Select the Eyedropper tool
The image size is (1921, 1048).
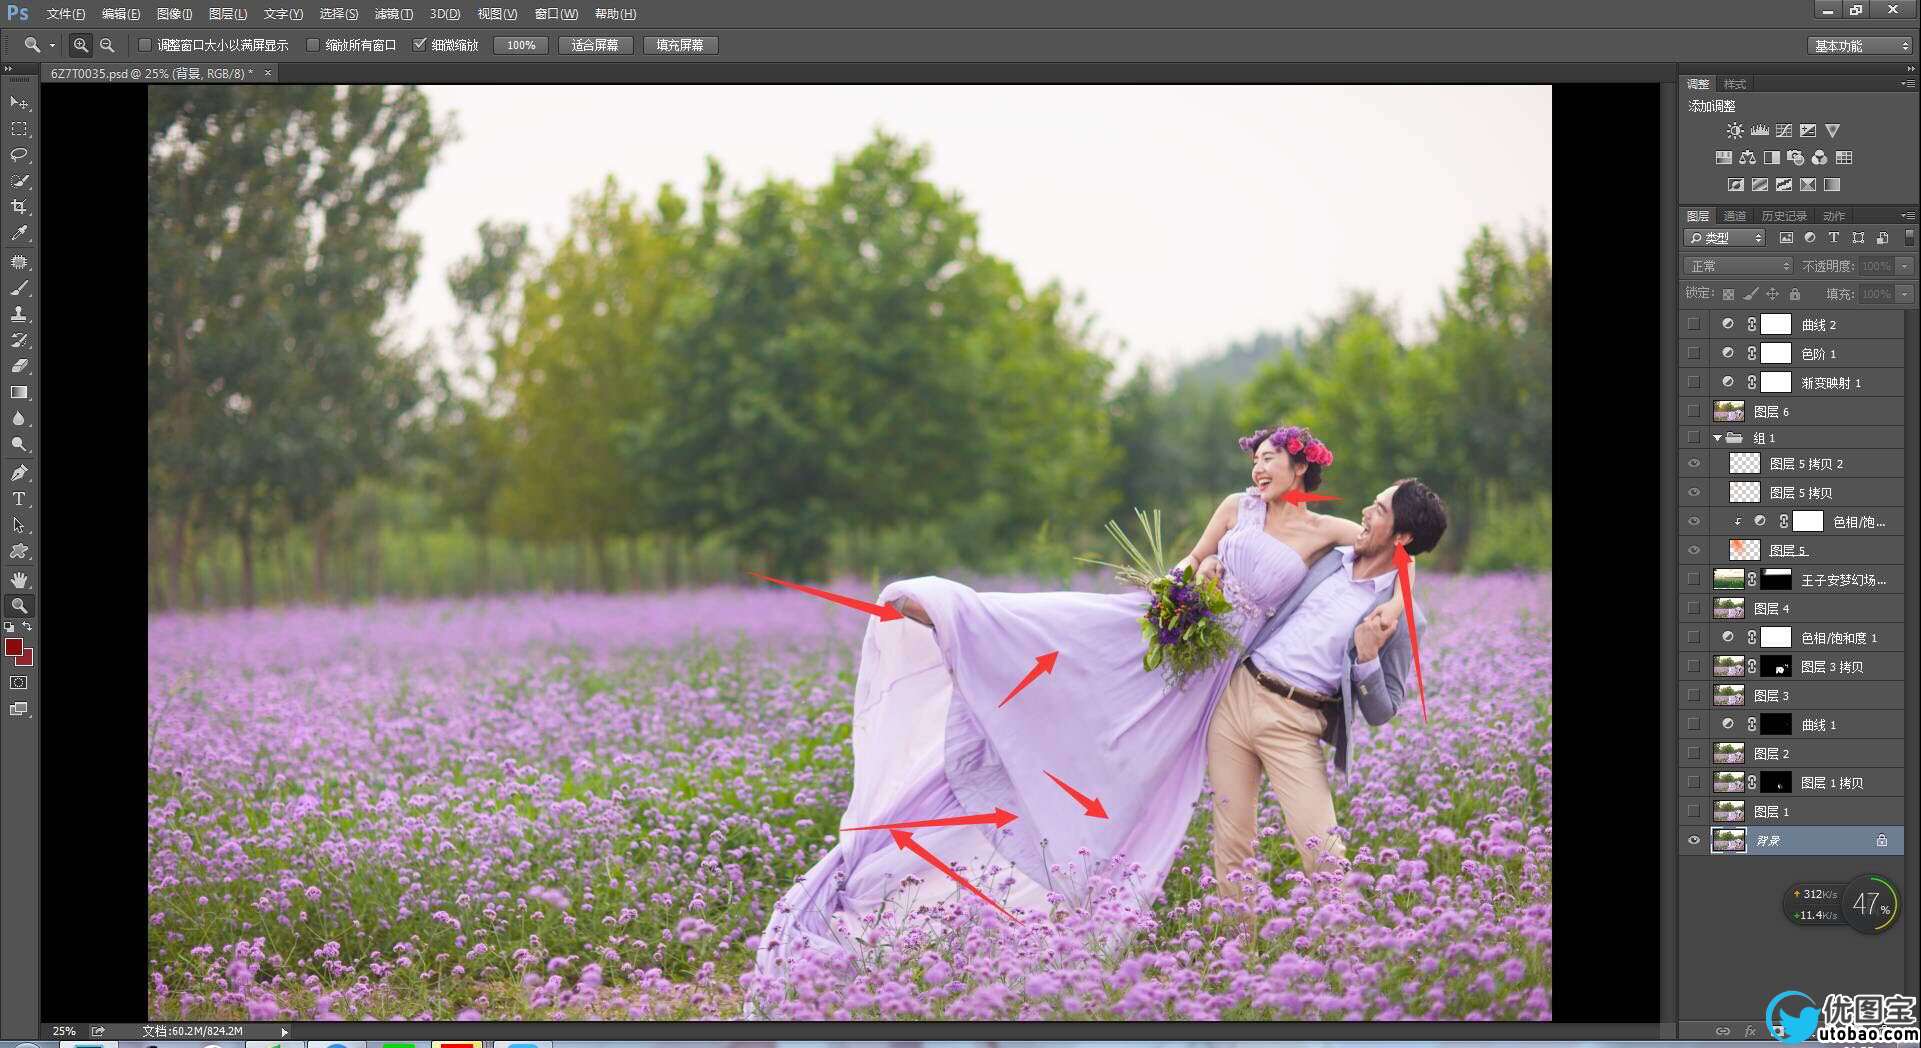click(19, 234)
